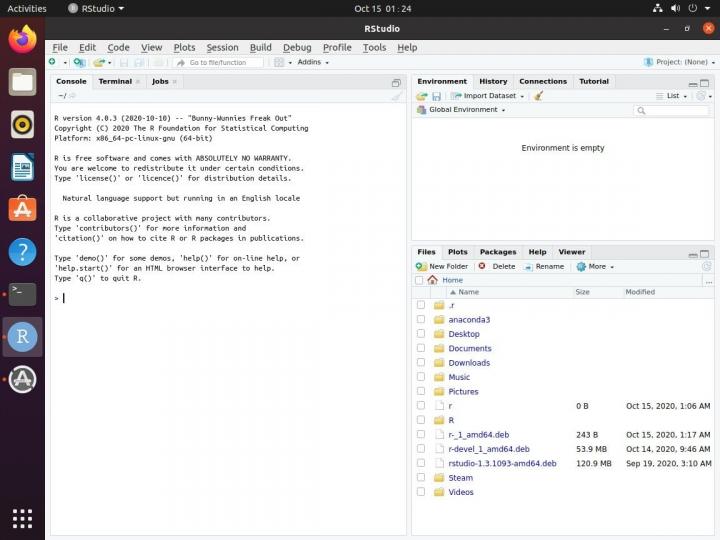Viewport: 720px width, 540px height.
Task: Click the New File icon in toolbar
Action: [x=52, y=62]
